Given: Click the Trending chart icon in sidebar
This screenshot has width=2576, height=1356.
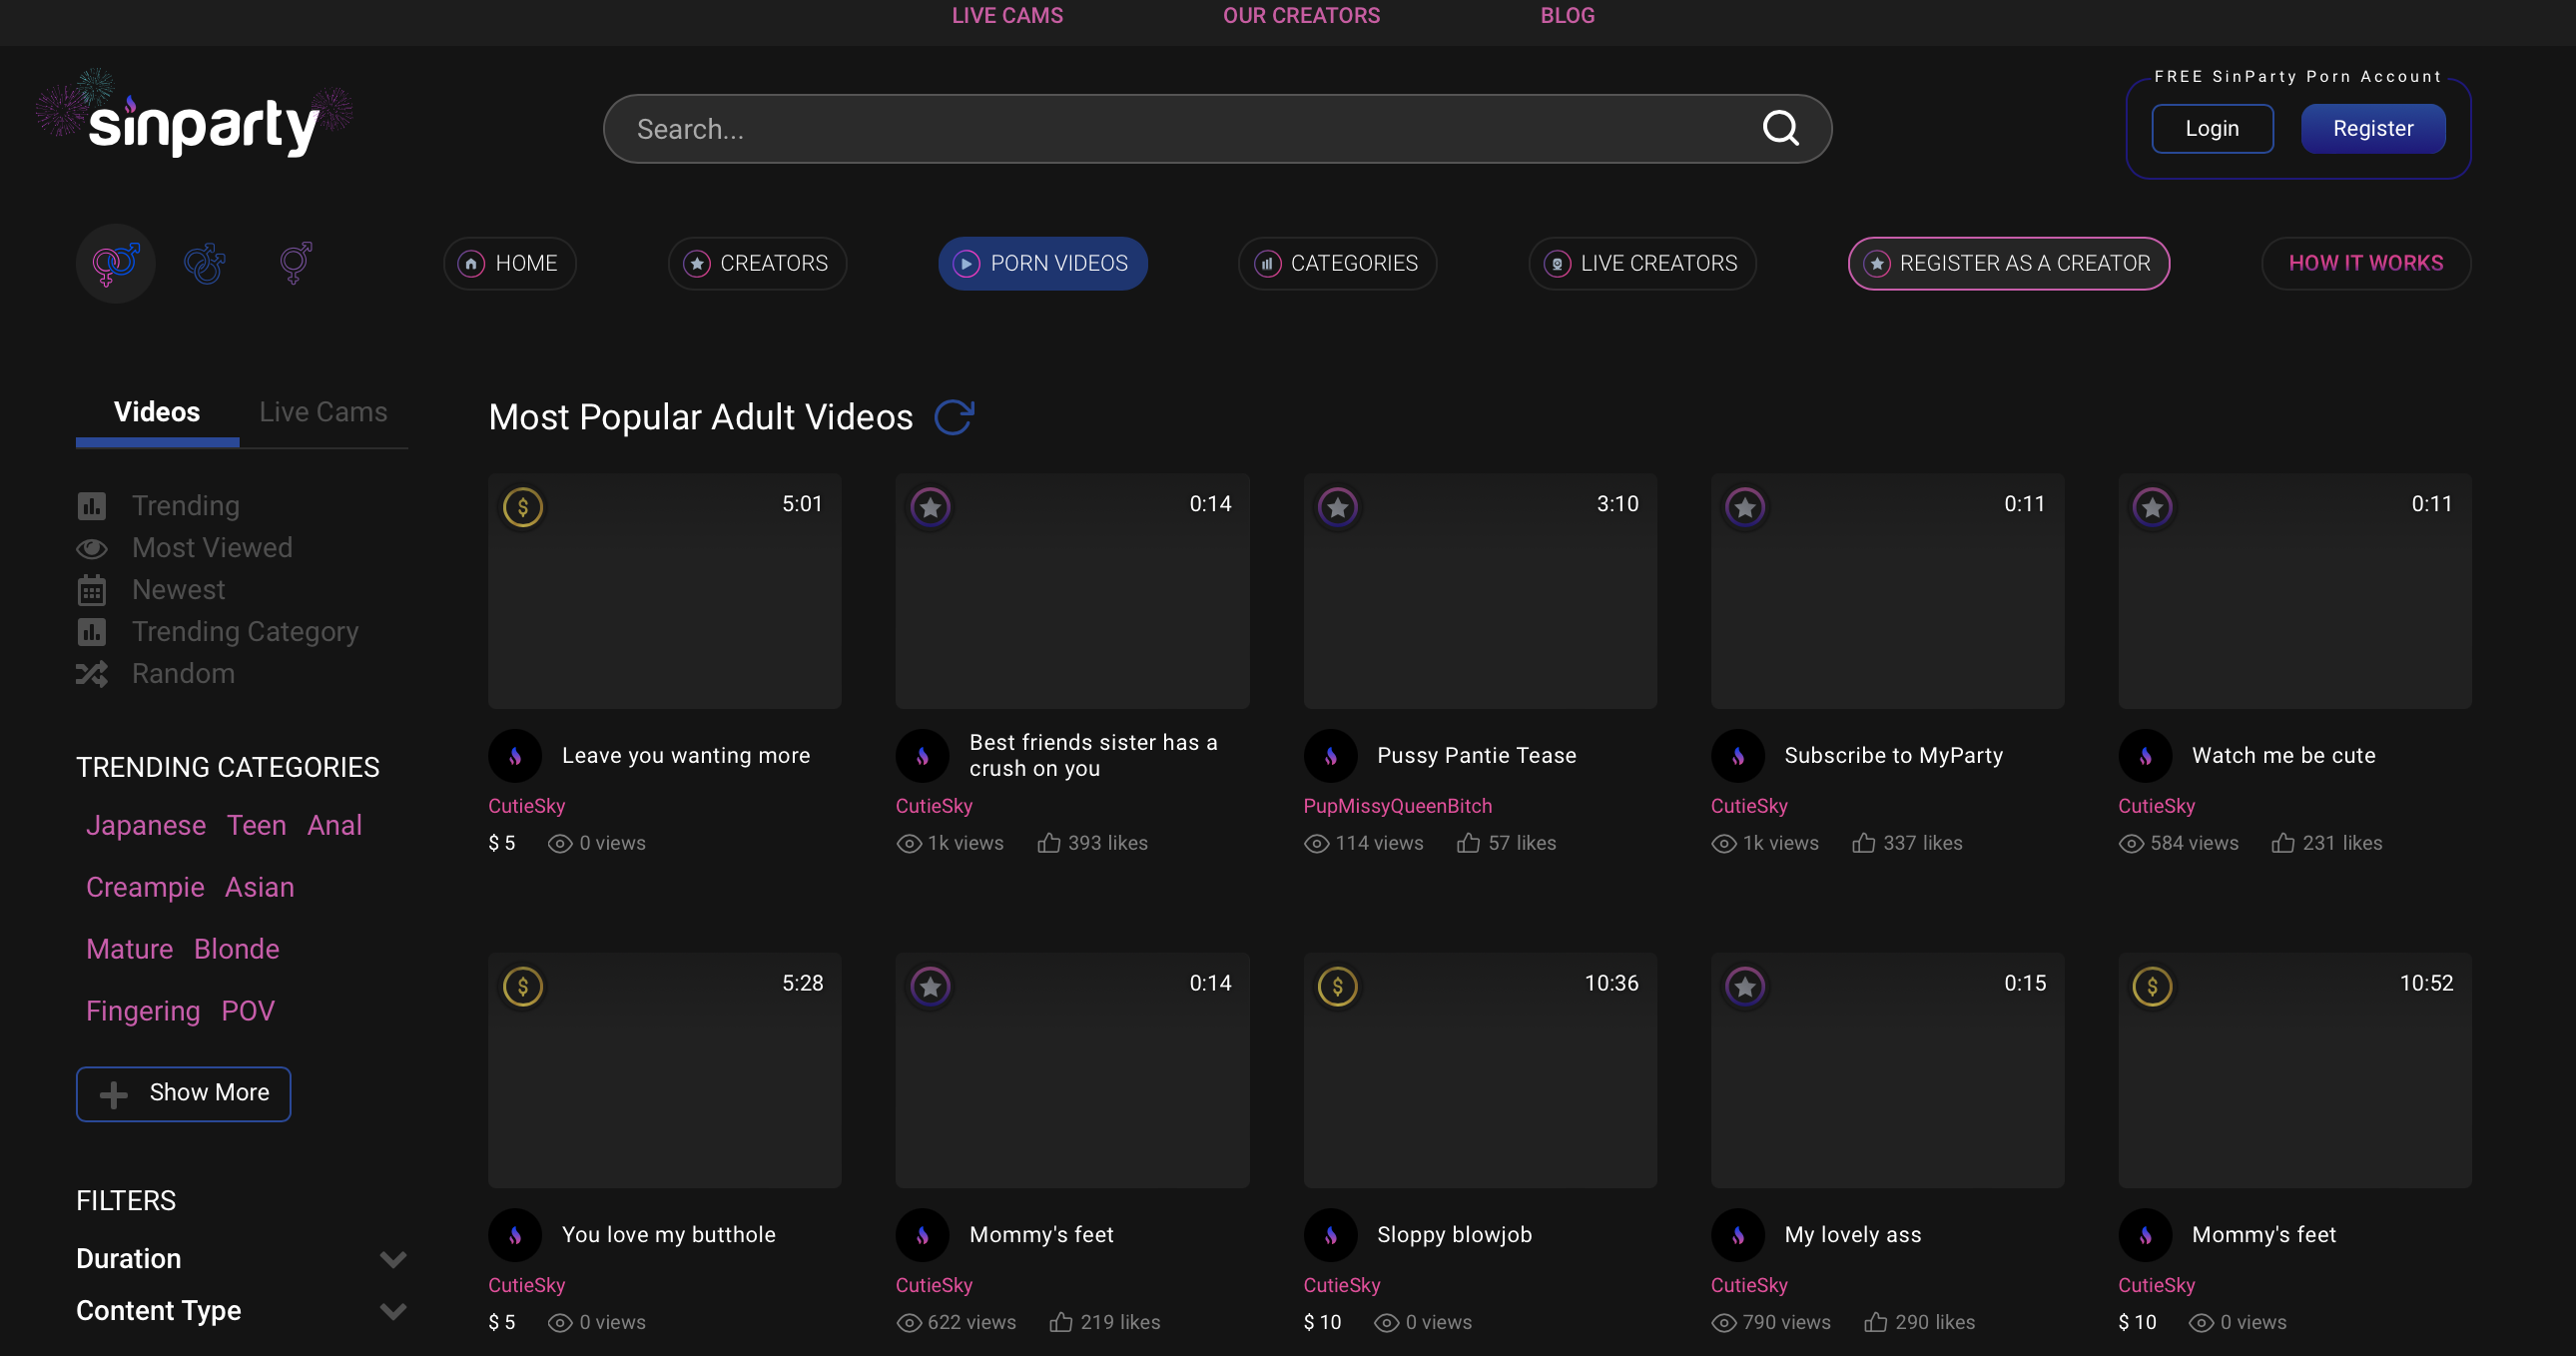Looking at the screenshot, I should pyautogui.click(x=91, y=506).
